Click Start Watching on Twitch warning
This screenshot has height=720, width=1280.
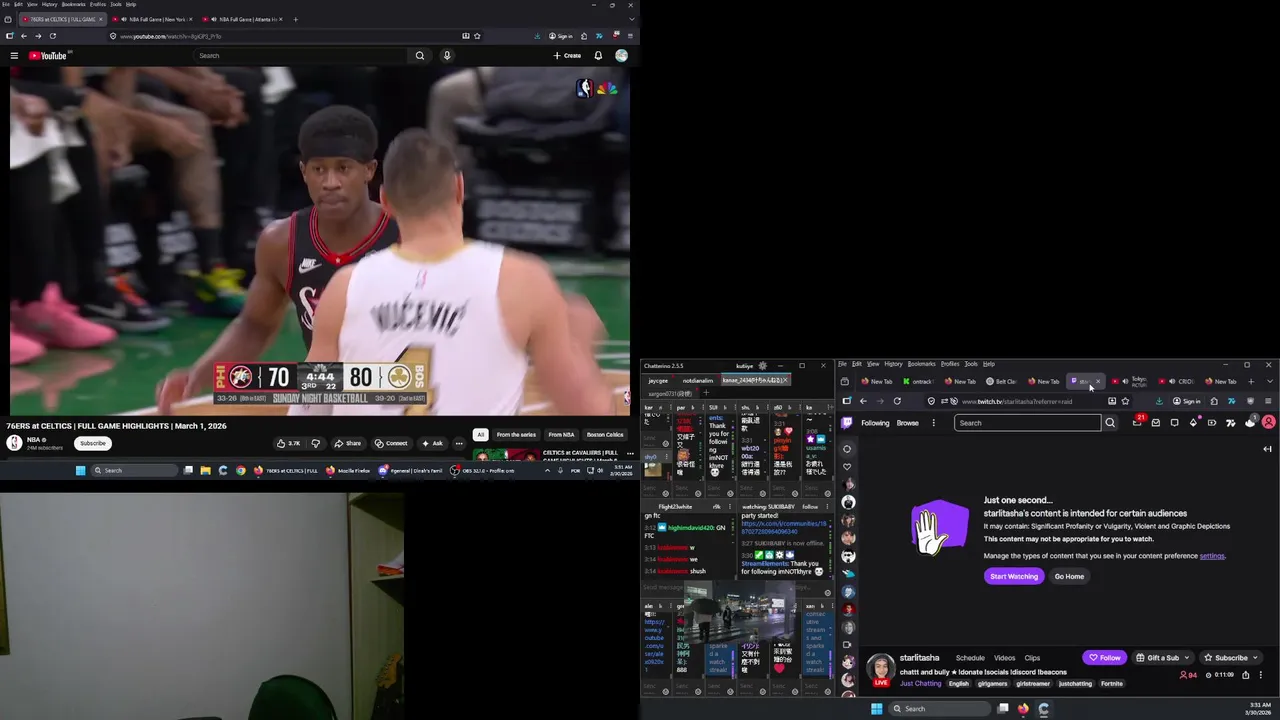click(x=1014, y=576)
